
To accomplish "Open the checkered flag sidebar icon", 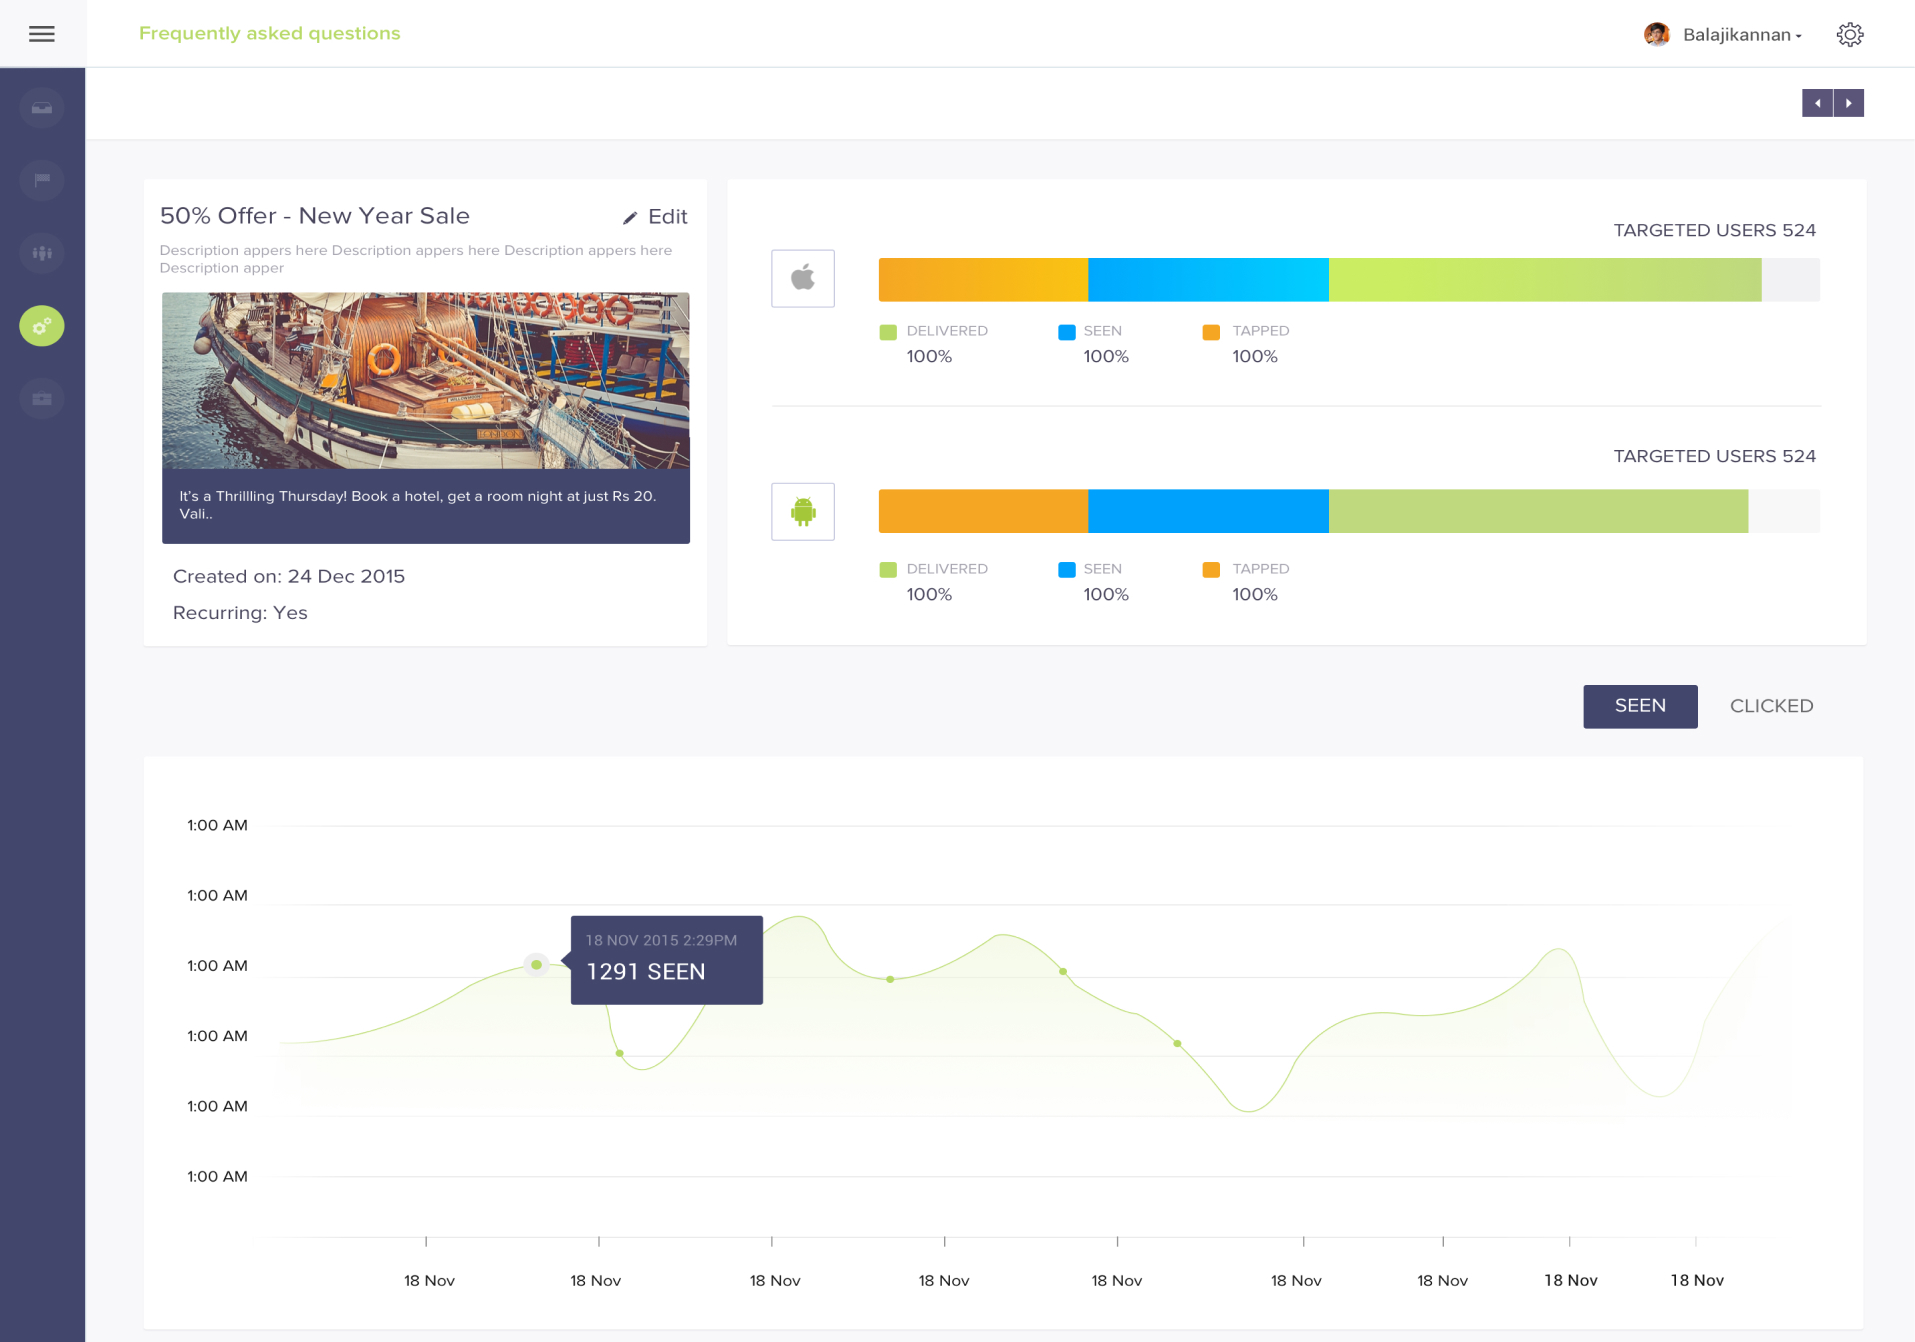I will point(42,180).
